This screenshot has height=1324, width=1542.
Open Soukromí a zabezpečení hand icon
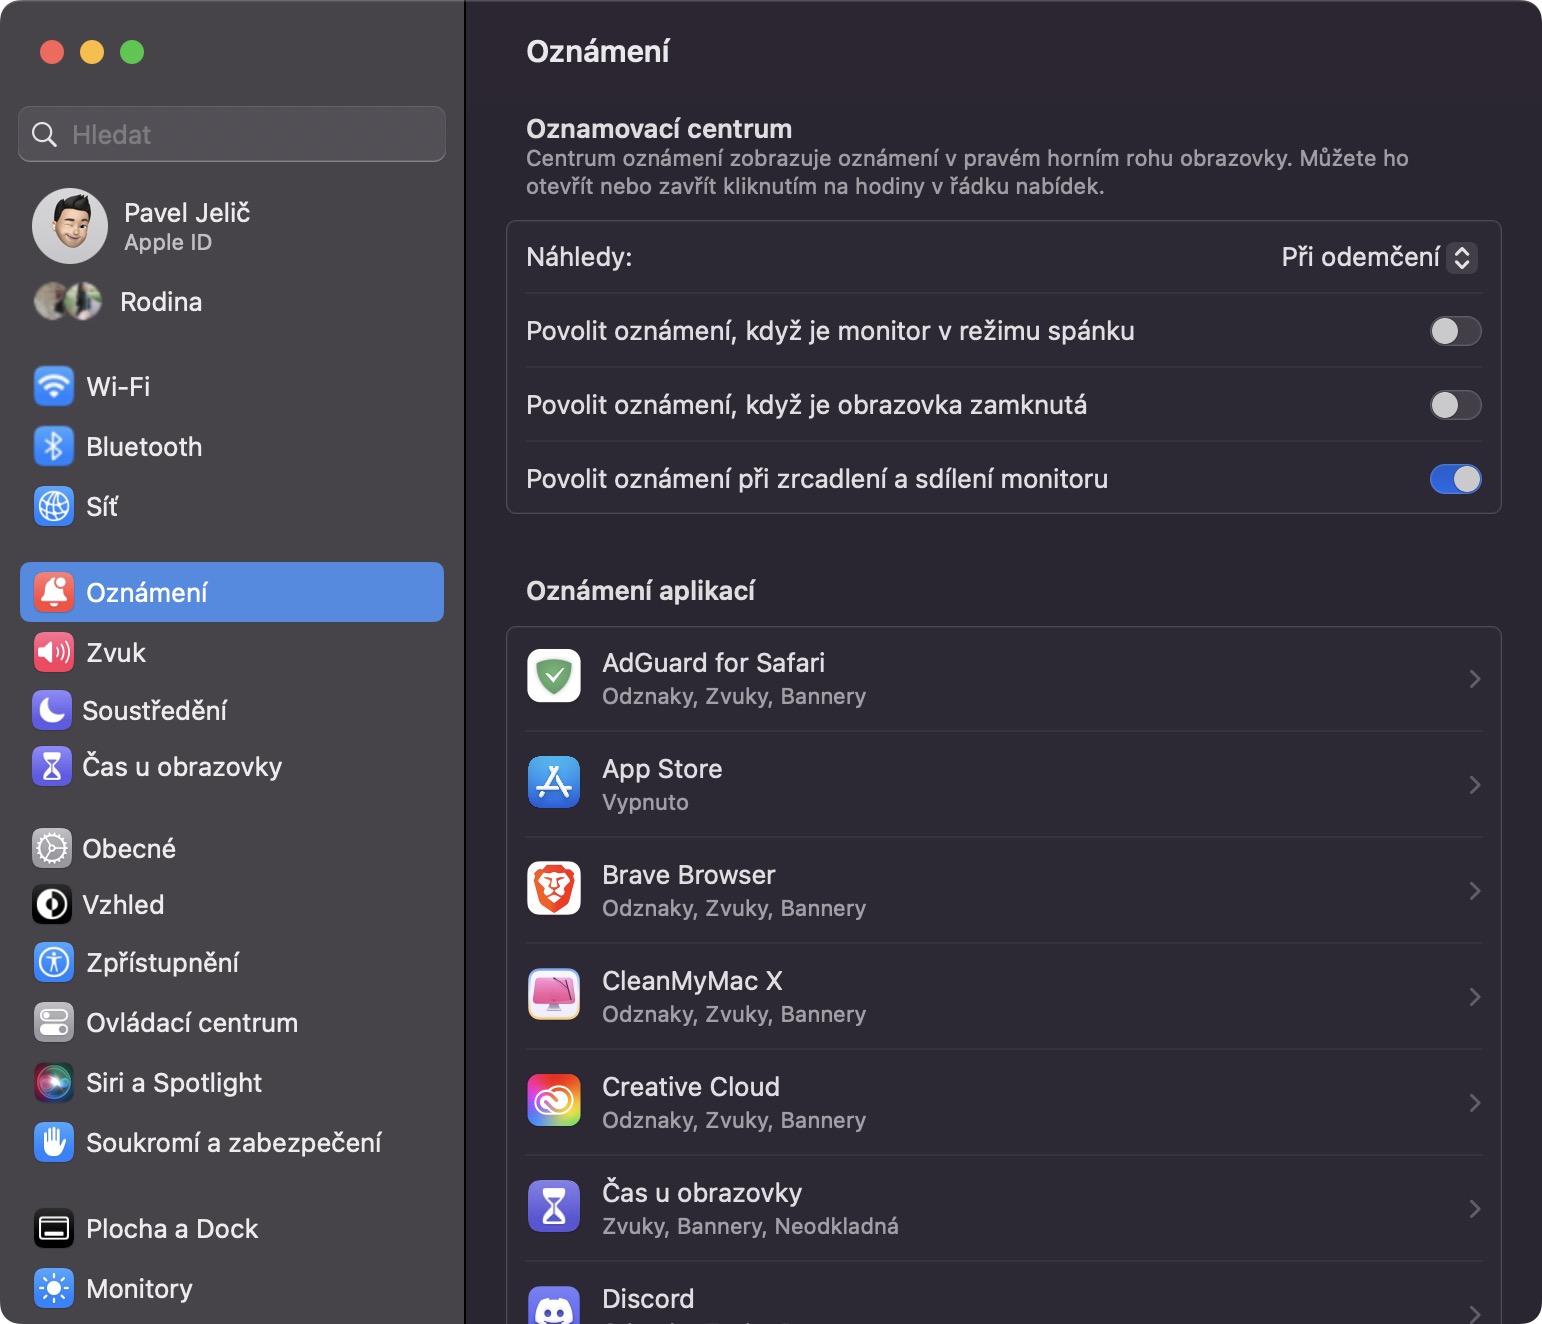(54, 1142)
